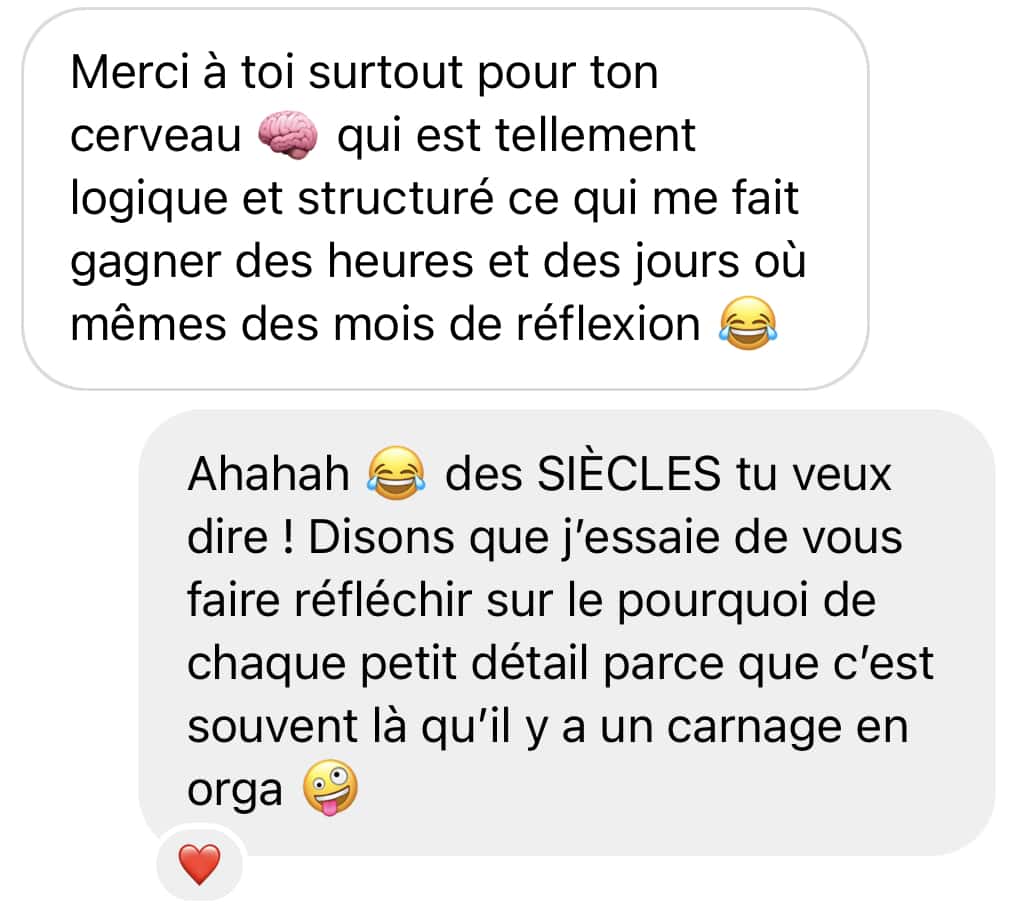Click the word "heures" in first message
The height and width of the screenshot is (917, 1032).
click(x=400, y=261)
